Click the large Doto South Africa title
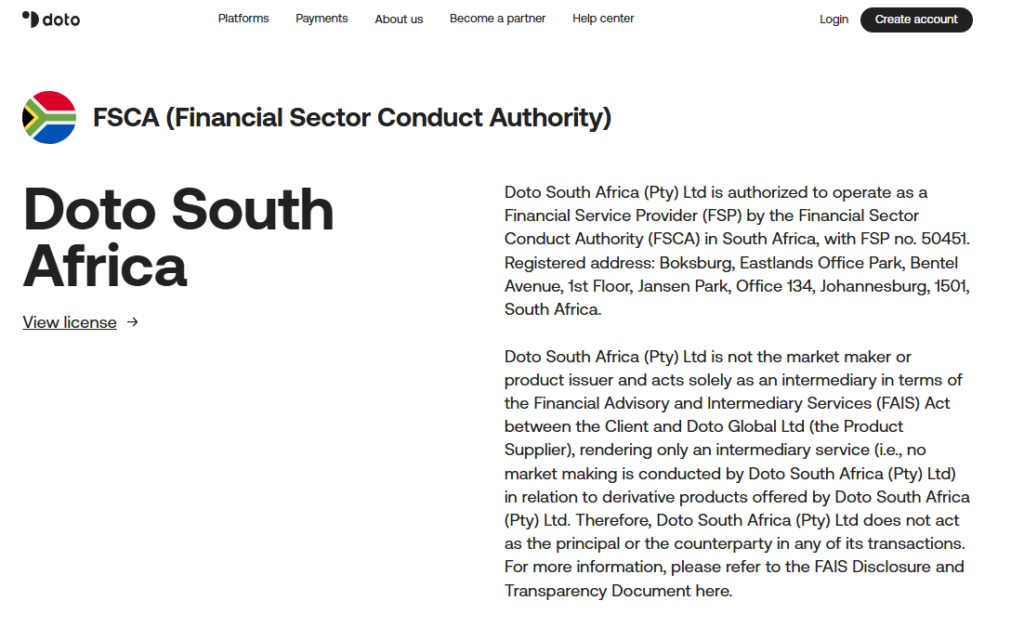This screenshot has width=1024, height=627. click(178, 236)
